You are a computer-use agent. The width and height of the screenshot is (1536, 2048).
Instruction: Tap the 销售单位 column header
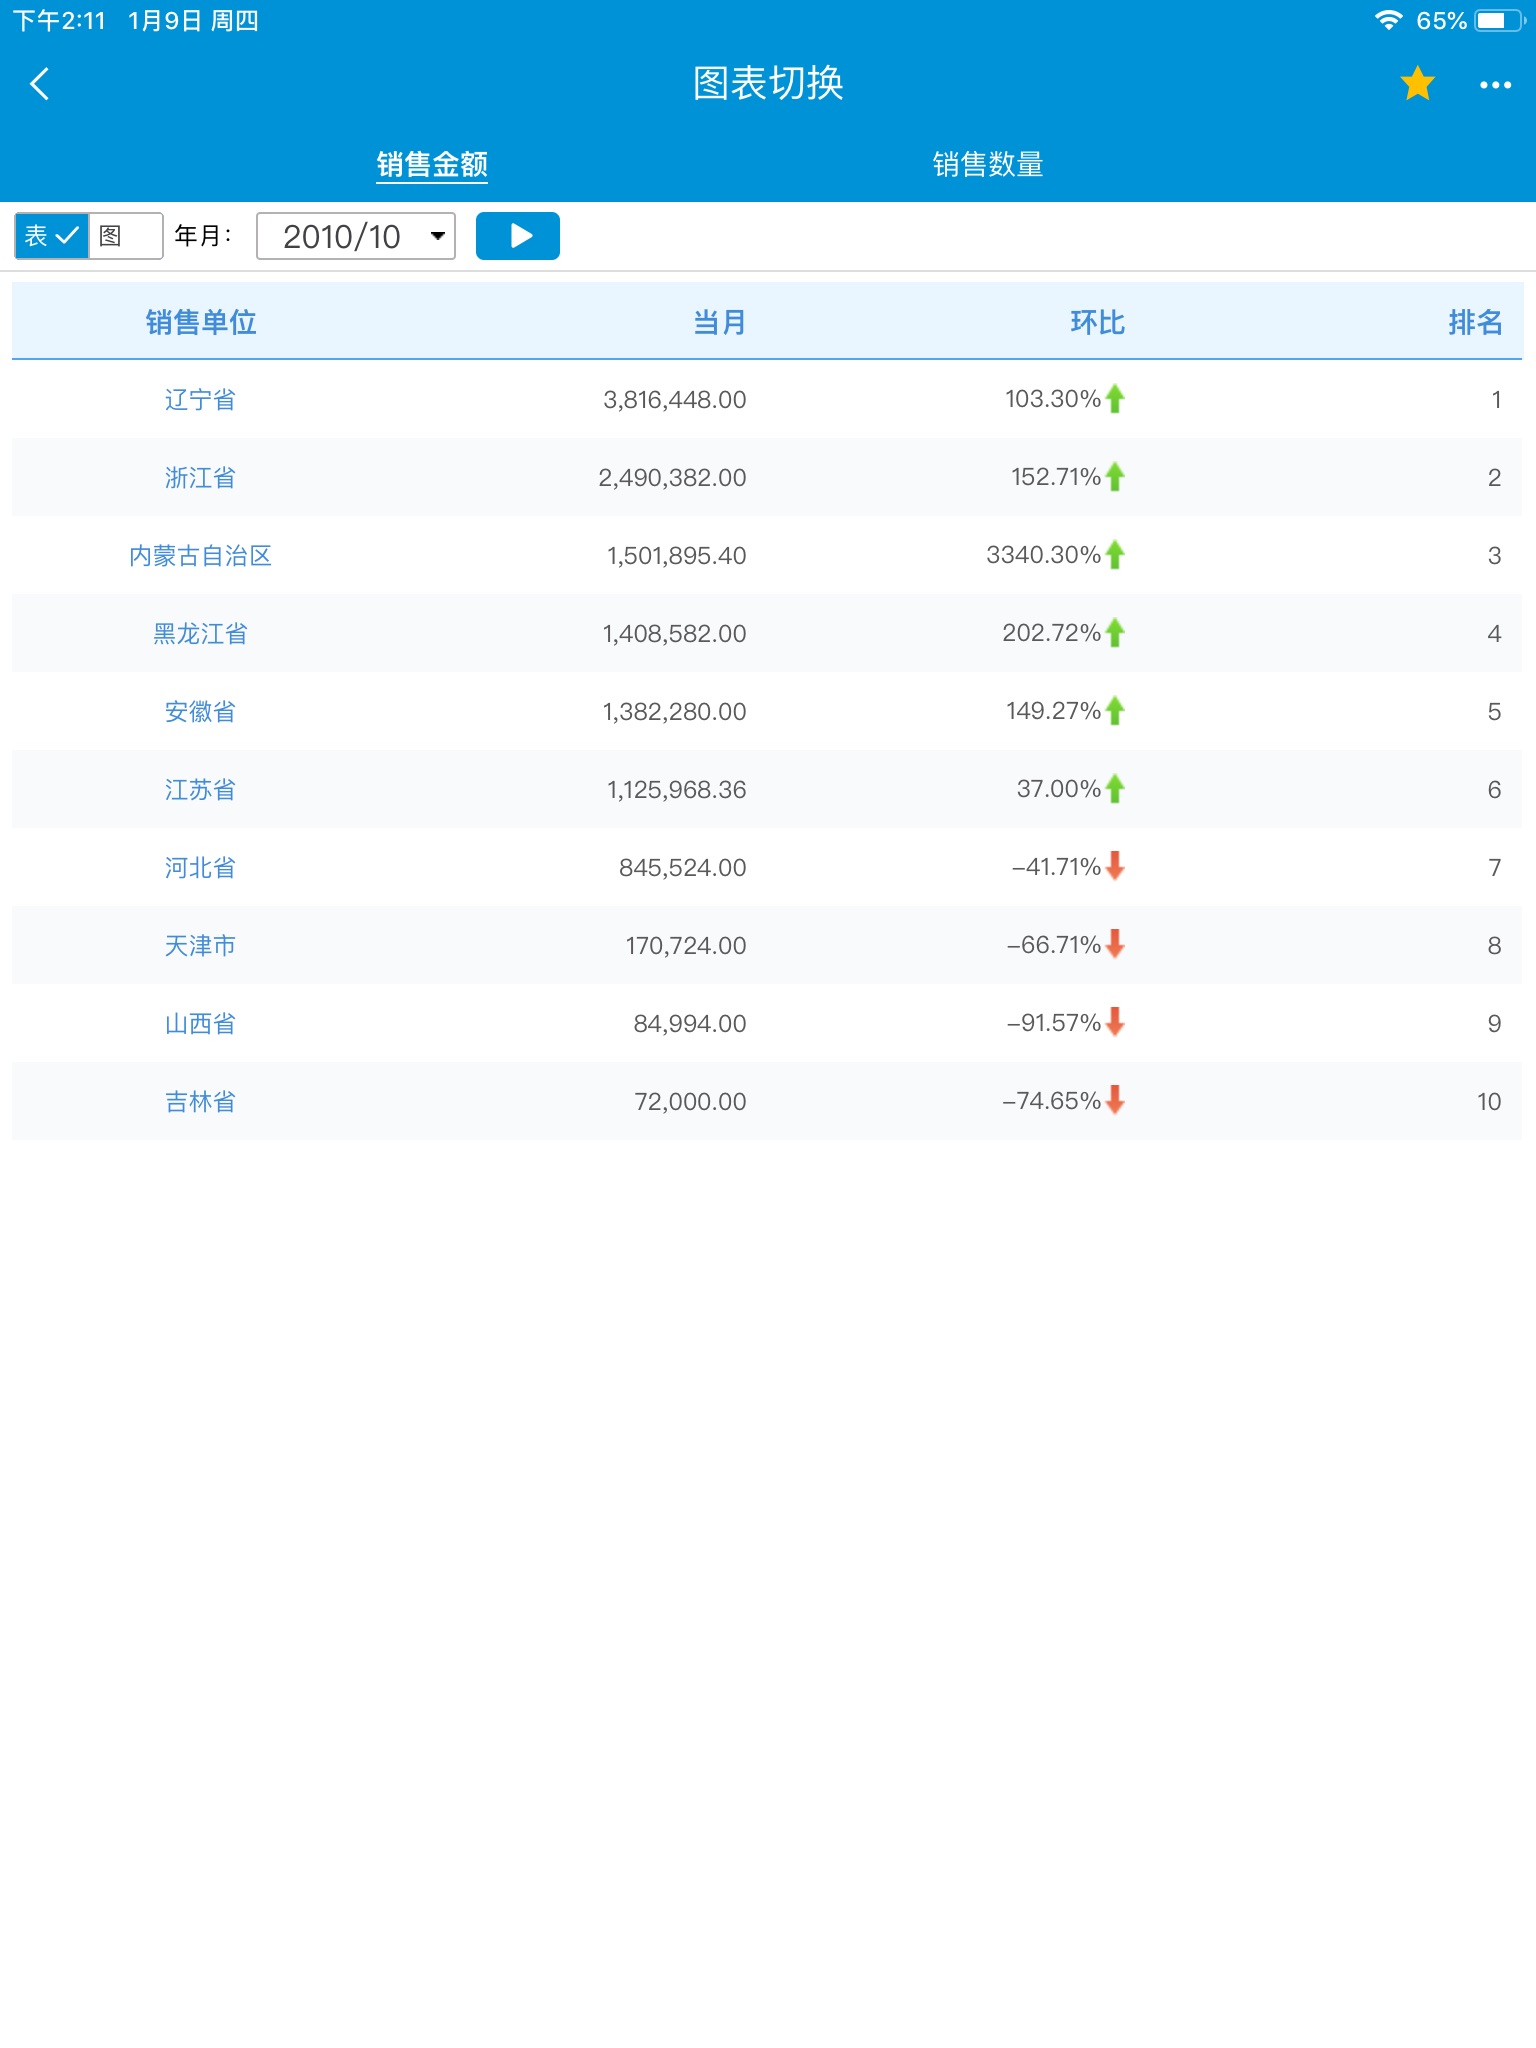point(201,322)
